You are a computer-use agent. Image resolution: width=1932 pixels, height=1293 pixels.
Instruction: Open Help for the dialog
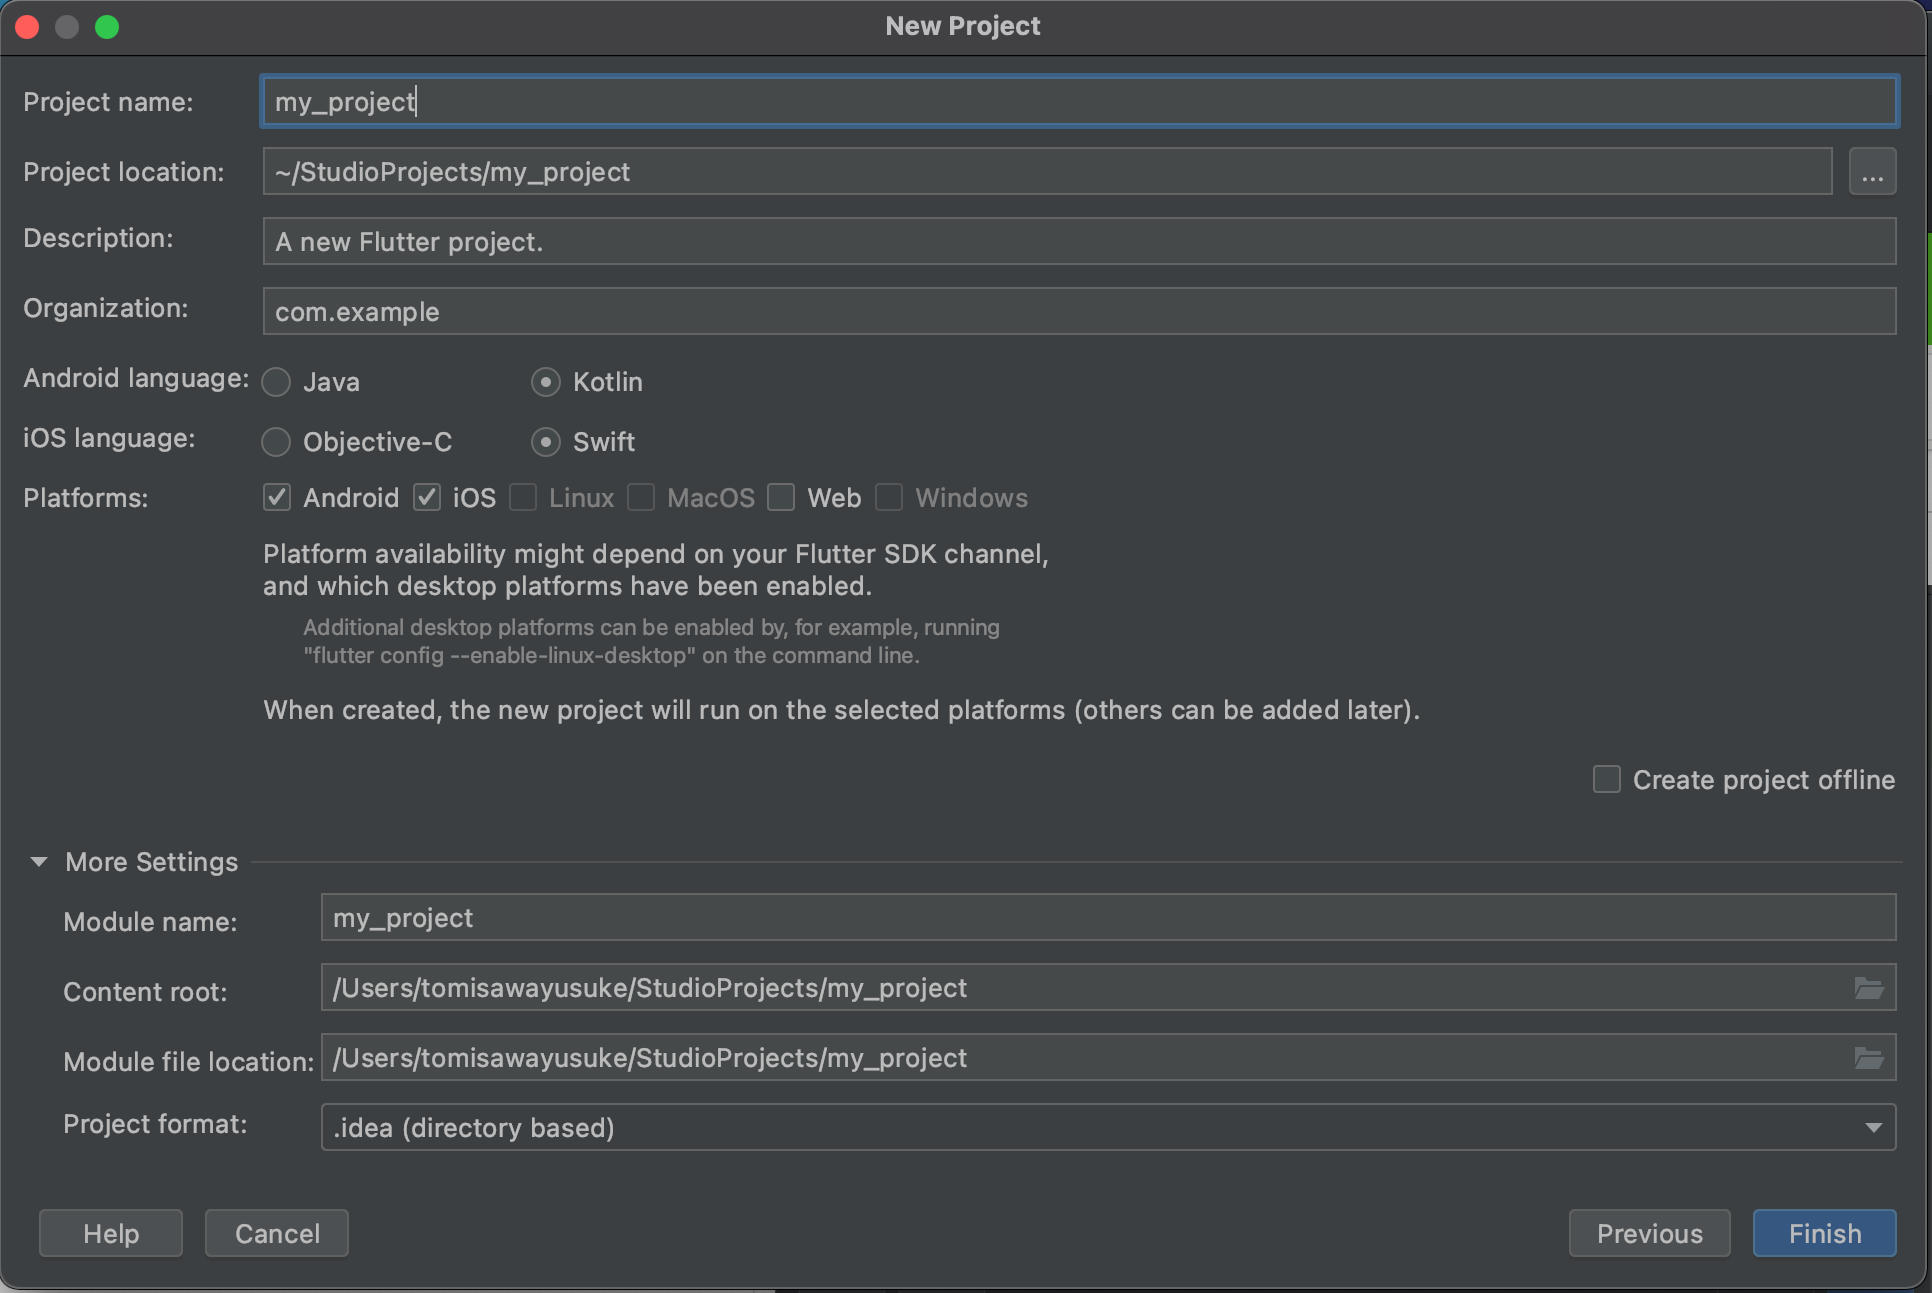111,1233
